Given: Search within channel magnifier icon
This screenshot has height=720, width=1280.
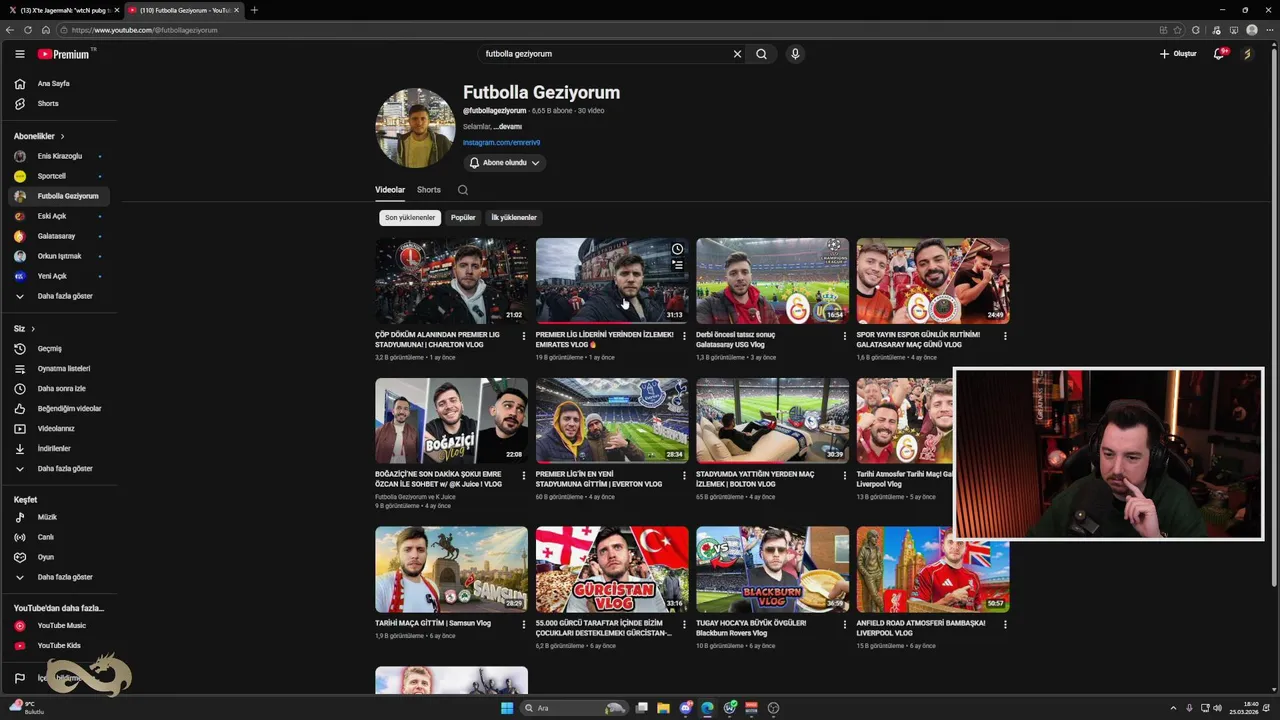Looking at the screenshot, I should pos(463,190).
